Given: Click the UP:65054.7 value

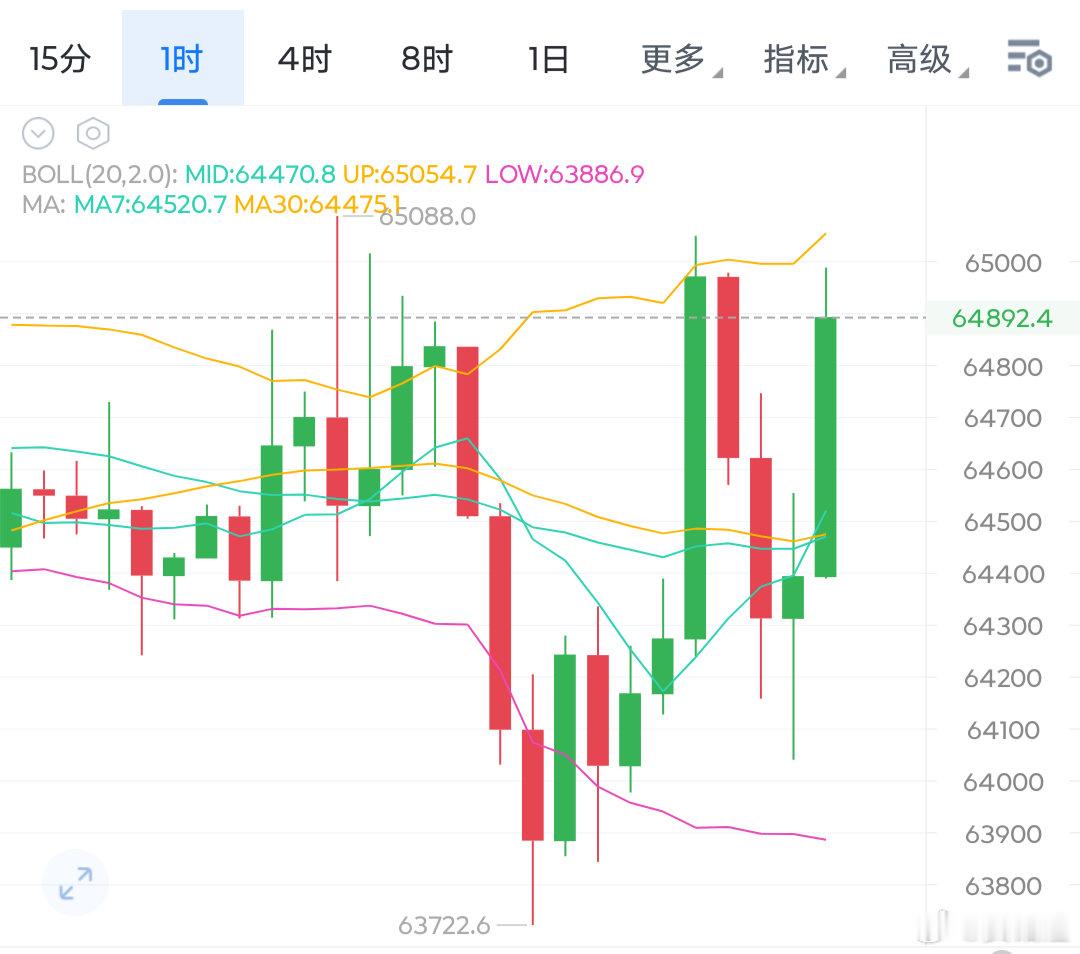Looking at the screenshot, I should point(410,174).
